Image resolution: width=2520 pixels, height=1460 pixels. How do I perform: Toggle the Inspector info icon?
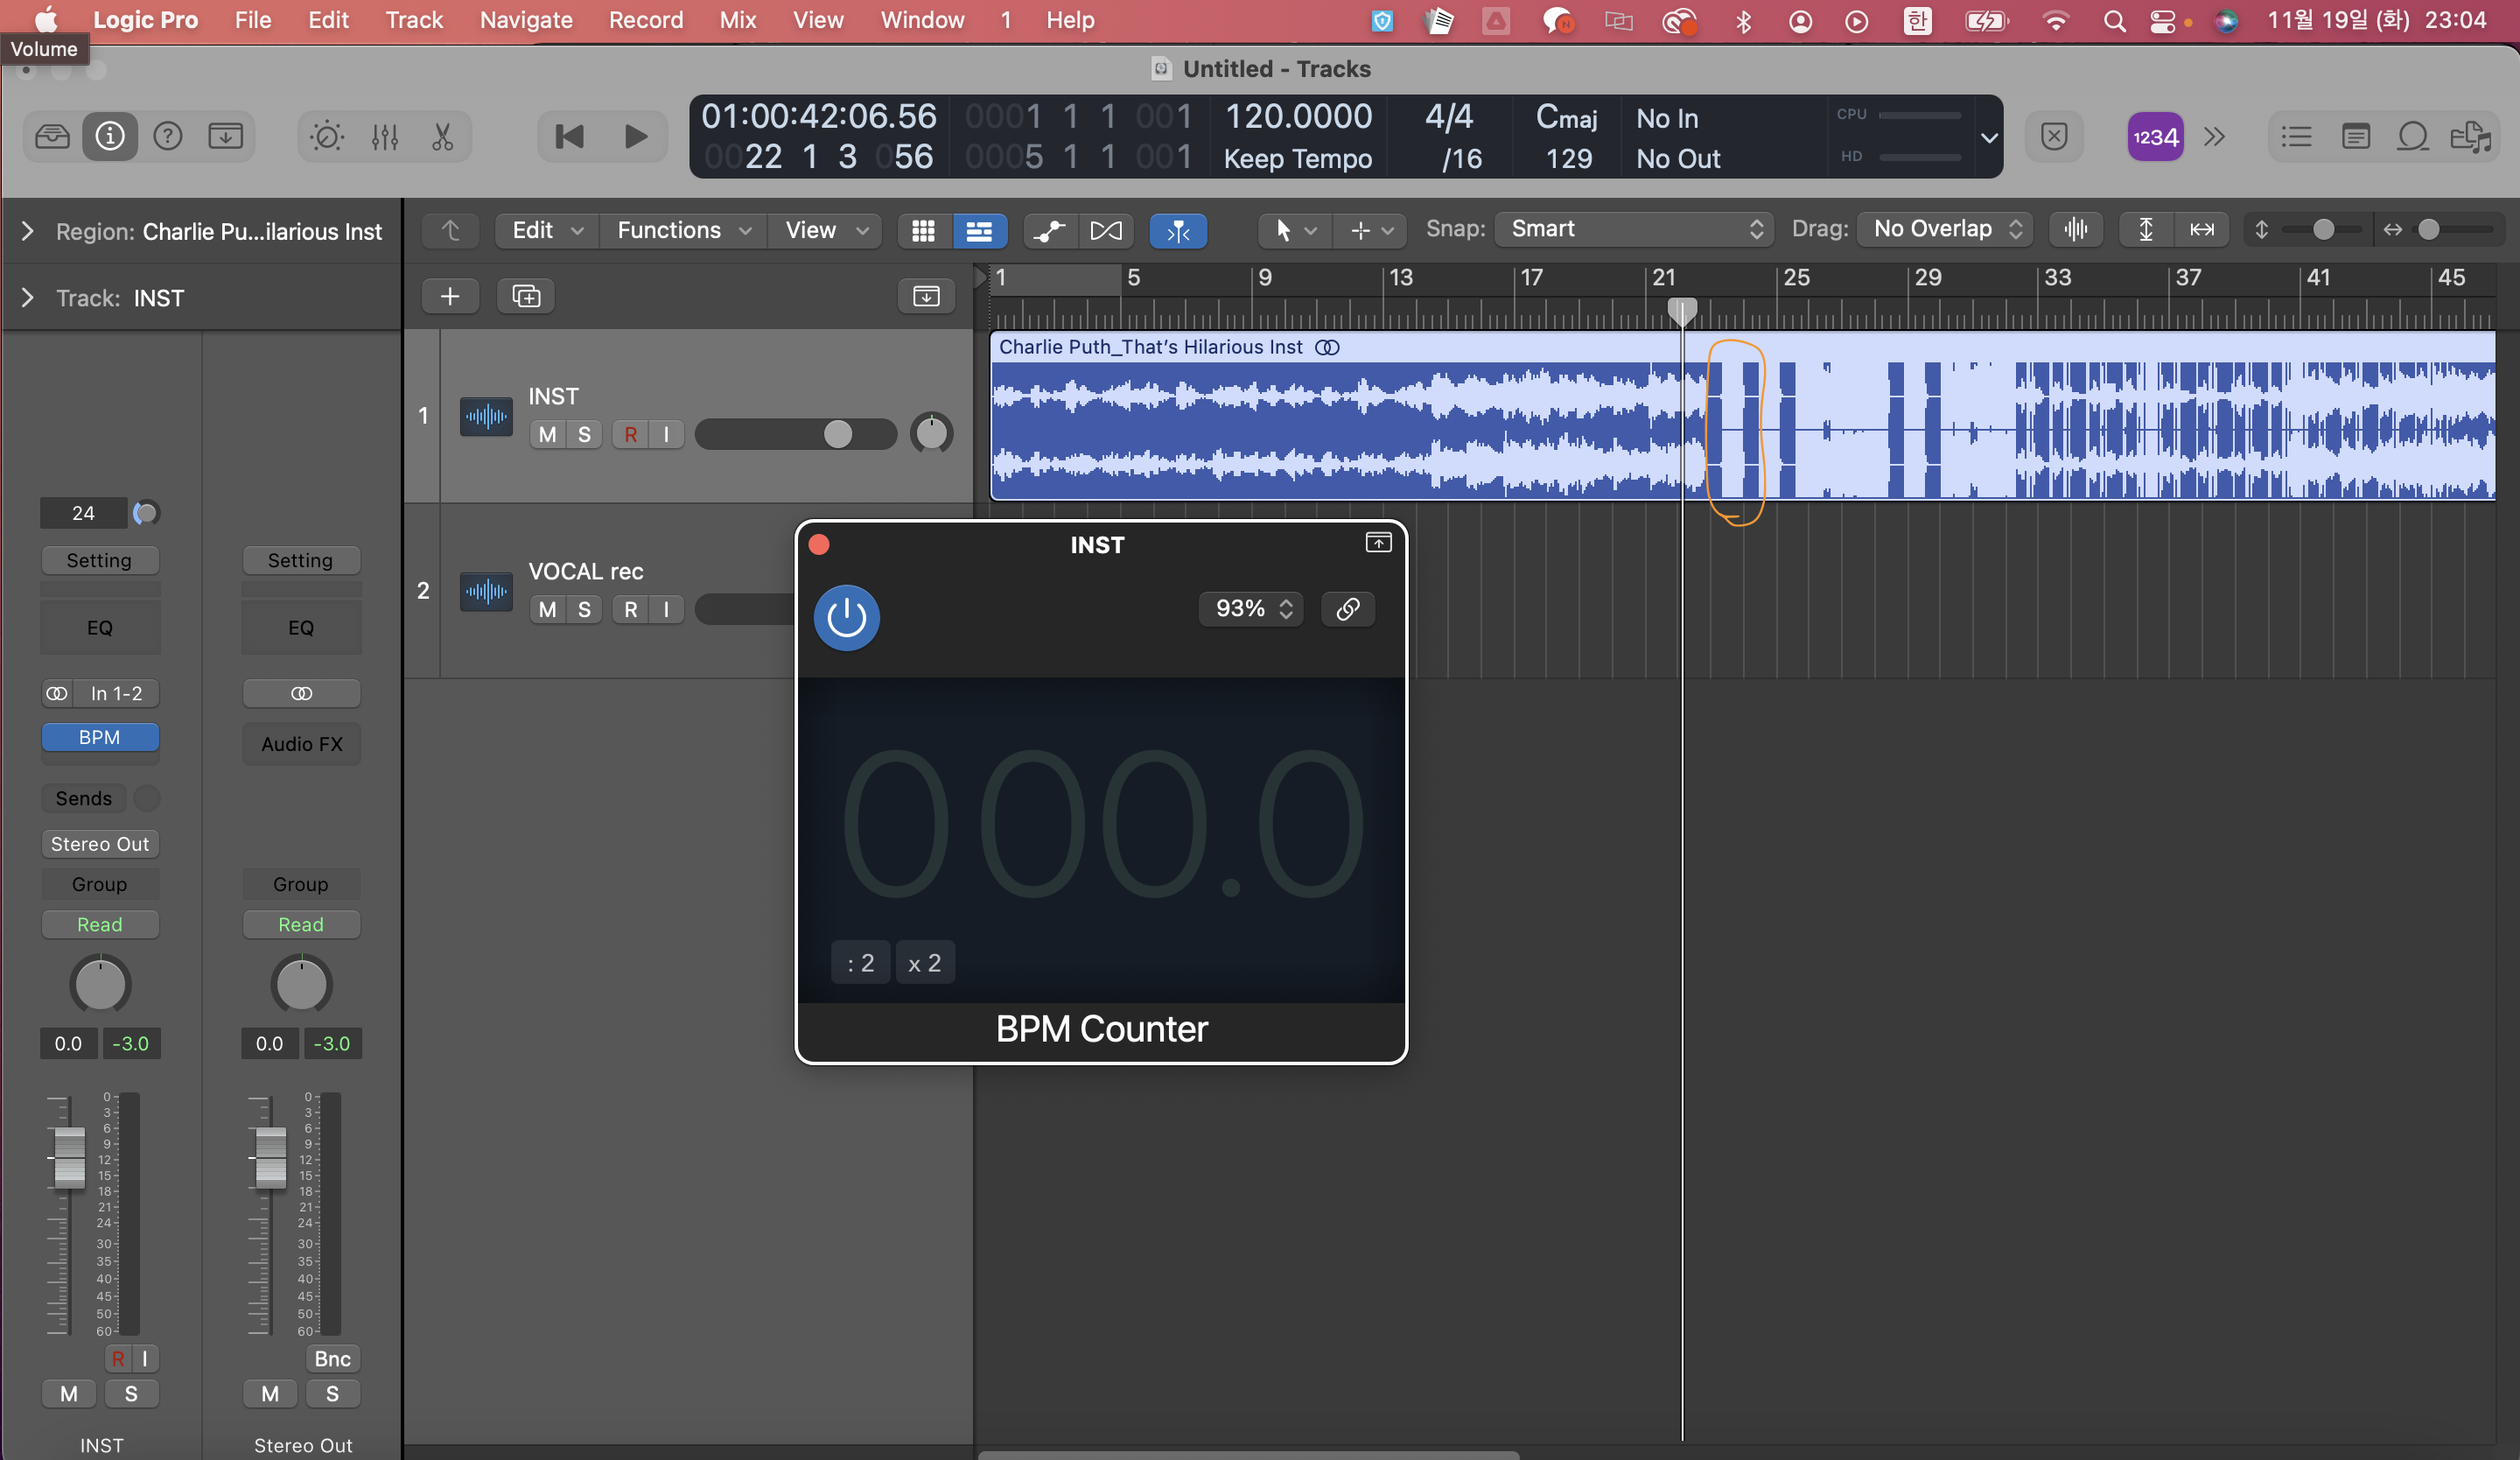tap(110, 136)
